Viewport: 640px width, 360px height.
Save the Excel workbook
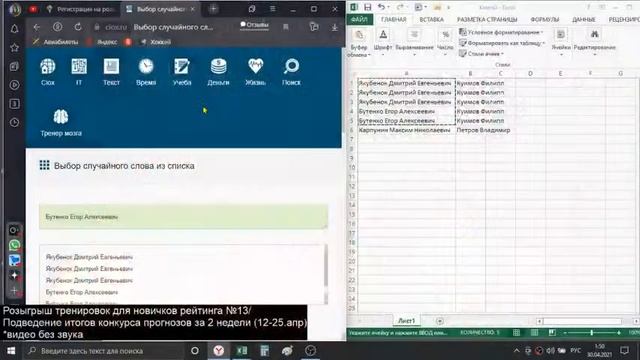tap(367, 7)
